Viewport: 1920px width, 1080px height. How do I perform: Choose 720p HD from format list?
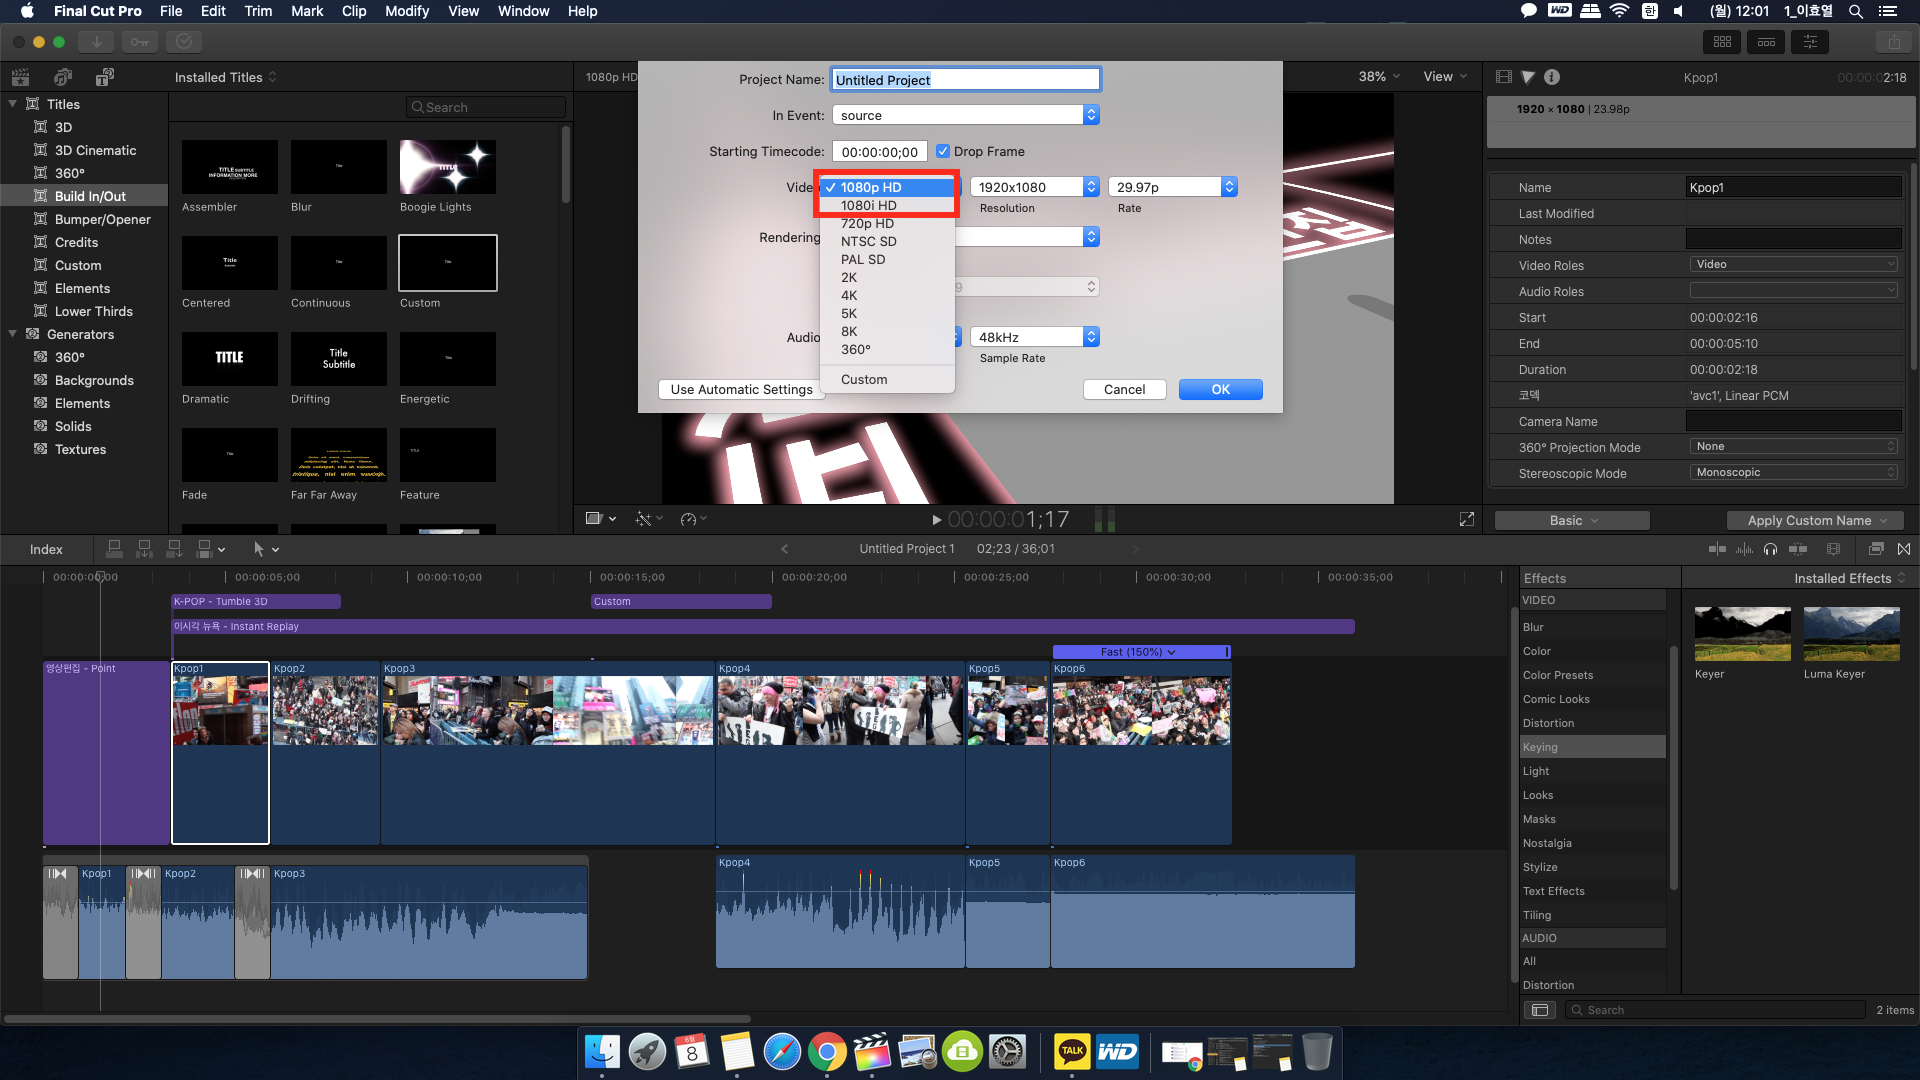[x=867, y=223]
